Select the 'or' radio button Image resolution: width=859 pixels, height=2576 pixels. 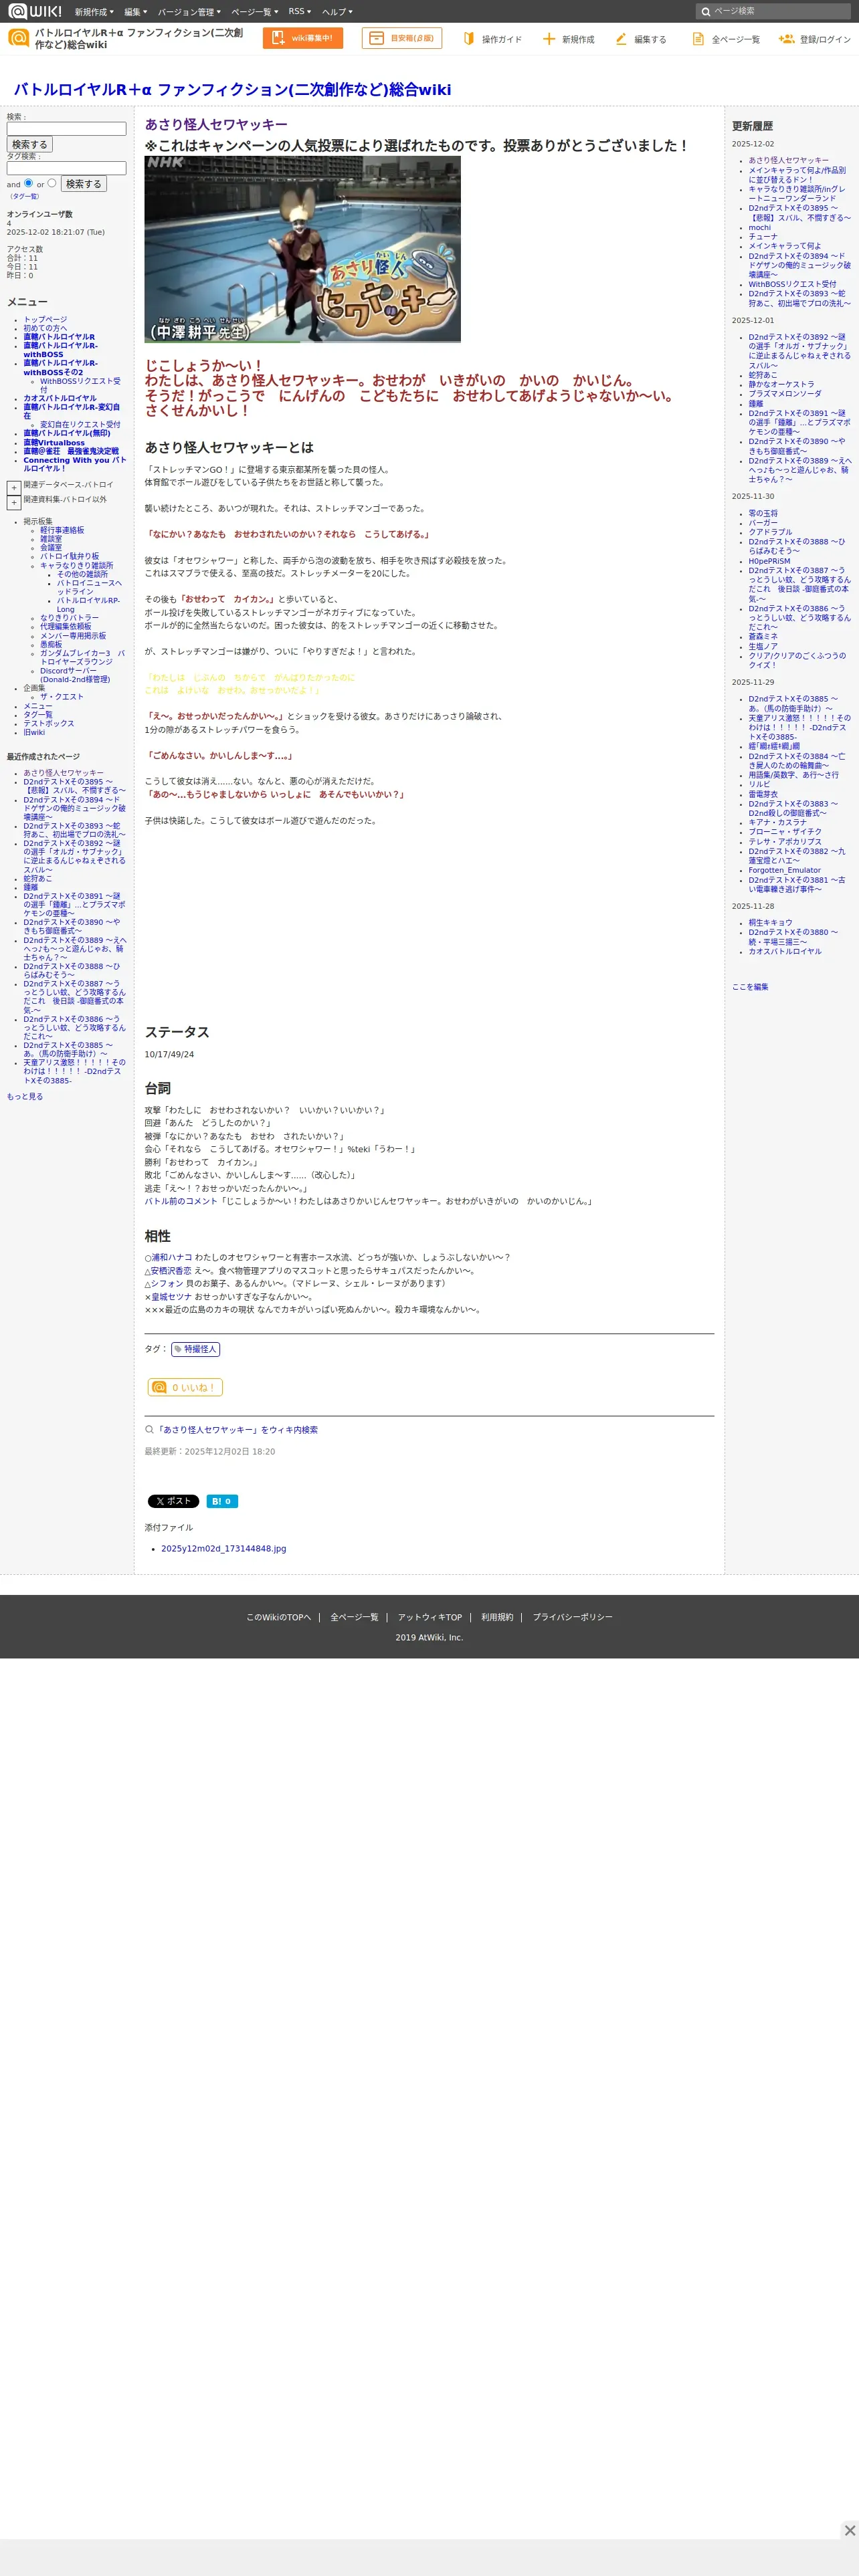[52, 183]
